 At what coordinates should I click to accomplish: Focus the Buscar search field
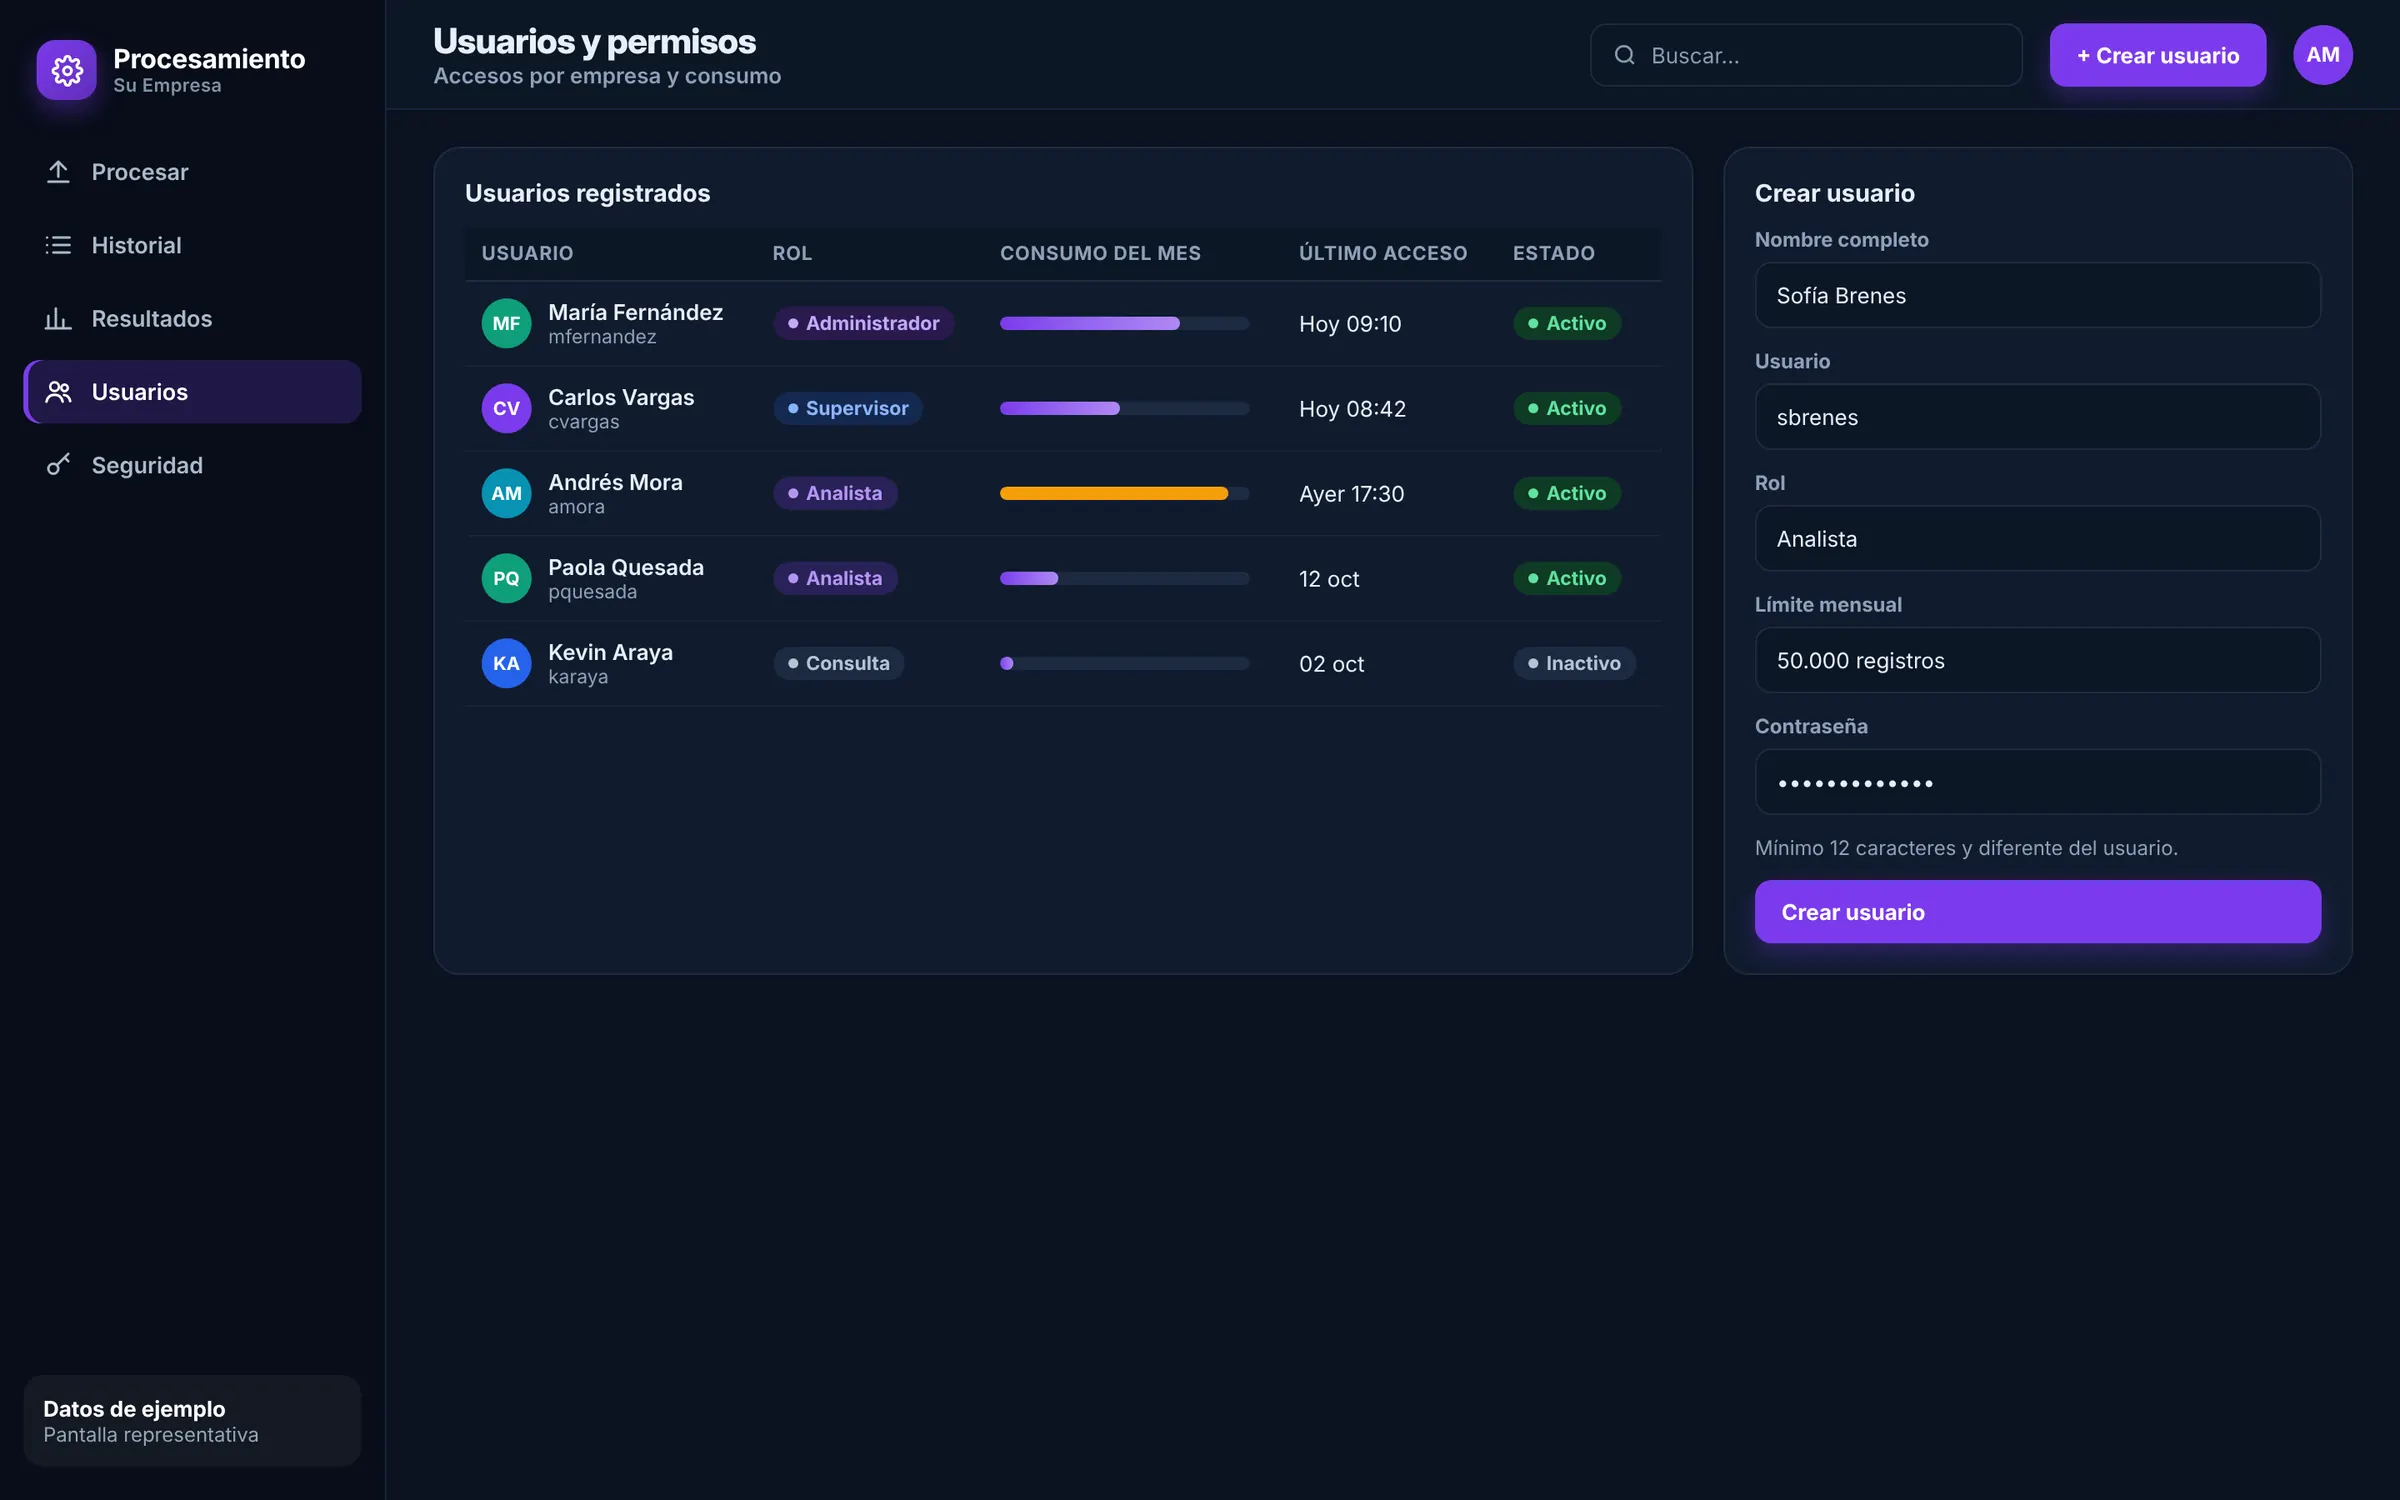1806,55
